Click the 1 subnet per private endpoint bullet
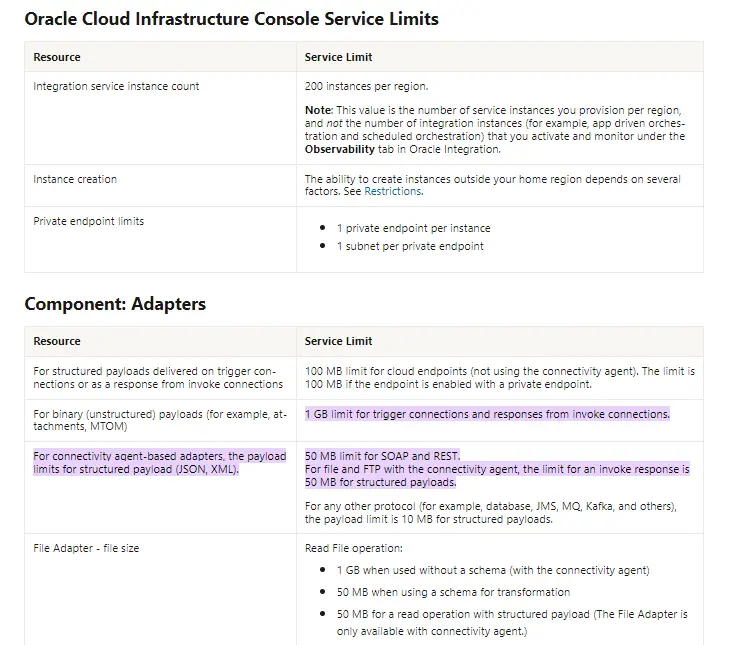This screenshot has width=734, height=645. click(x=410, y=246)
